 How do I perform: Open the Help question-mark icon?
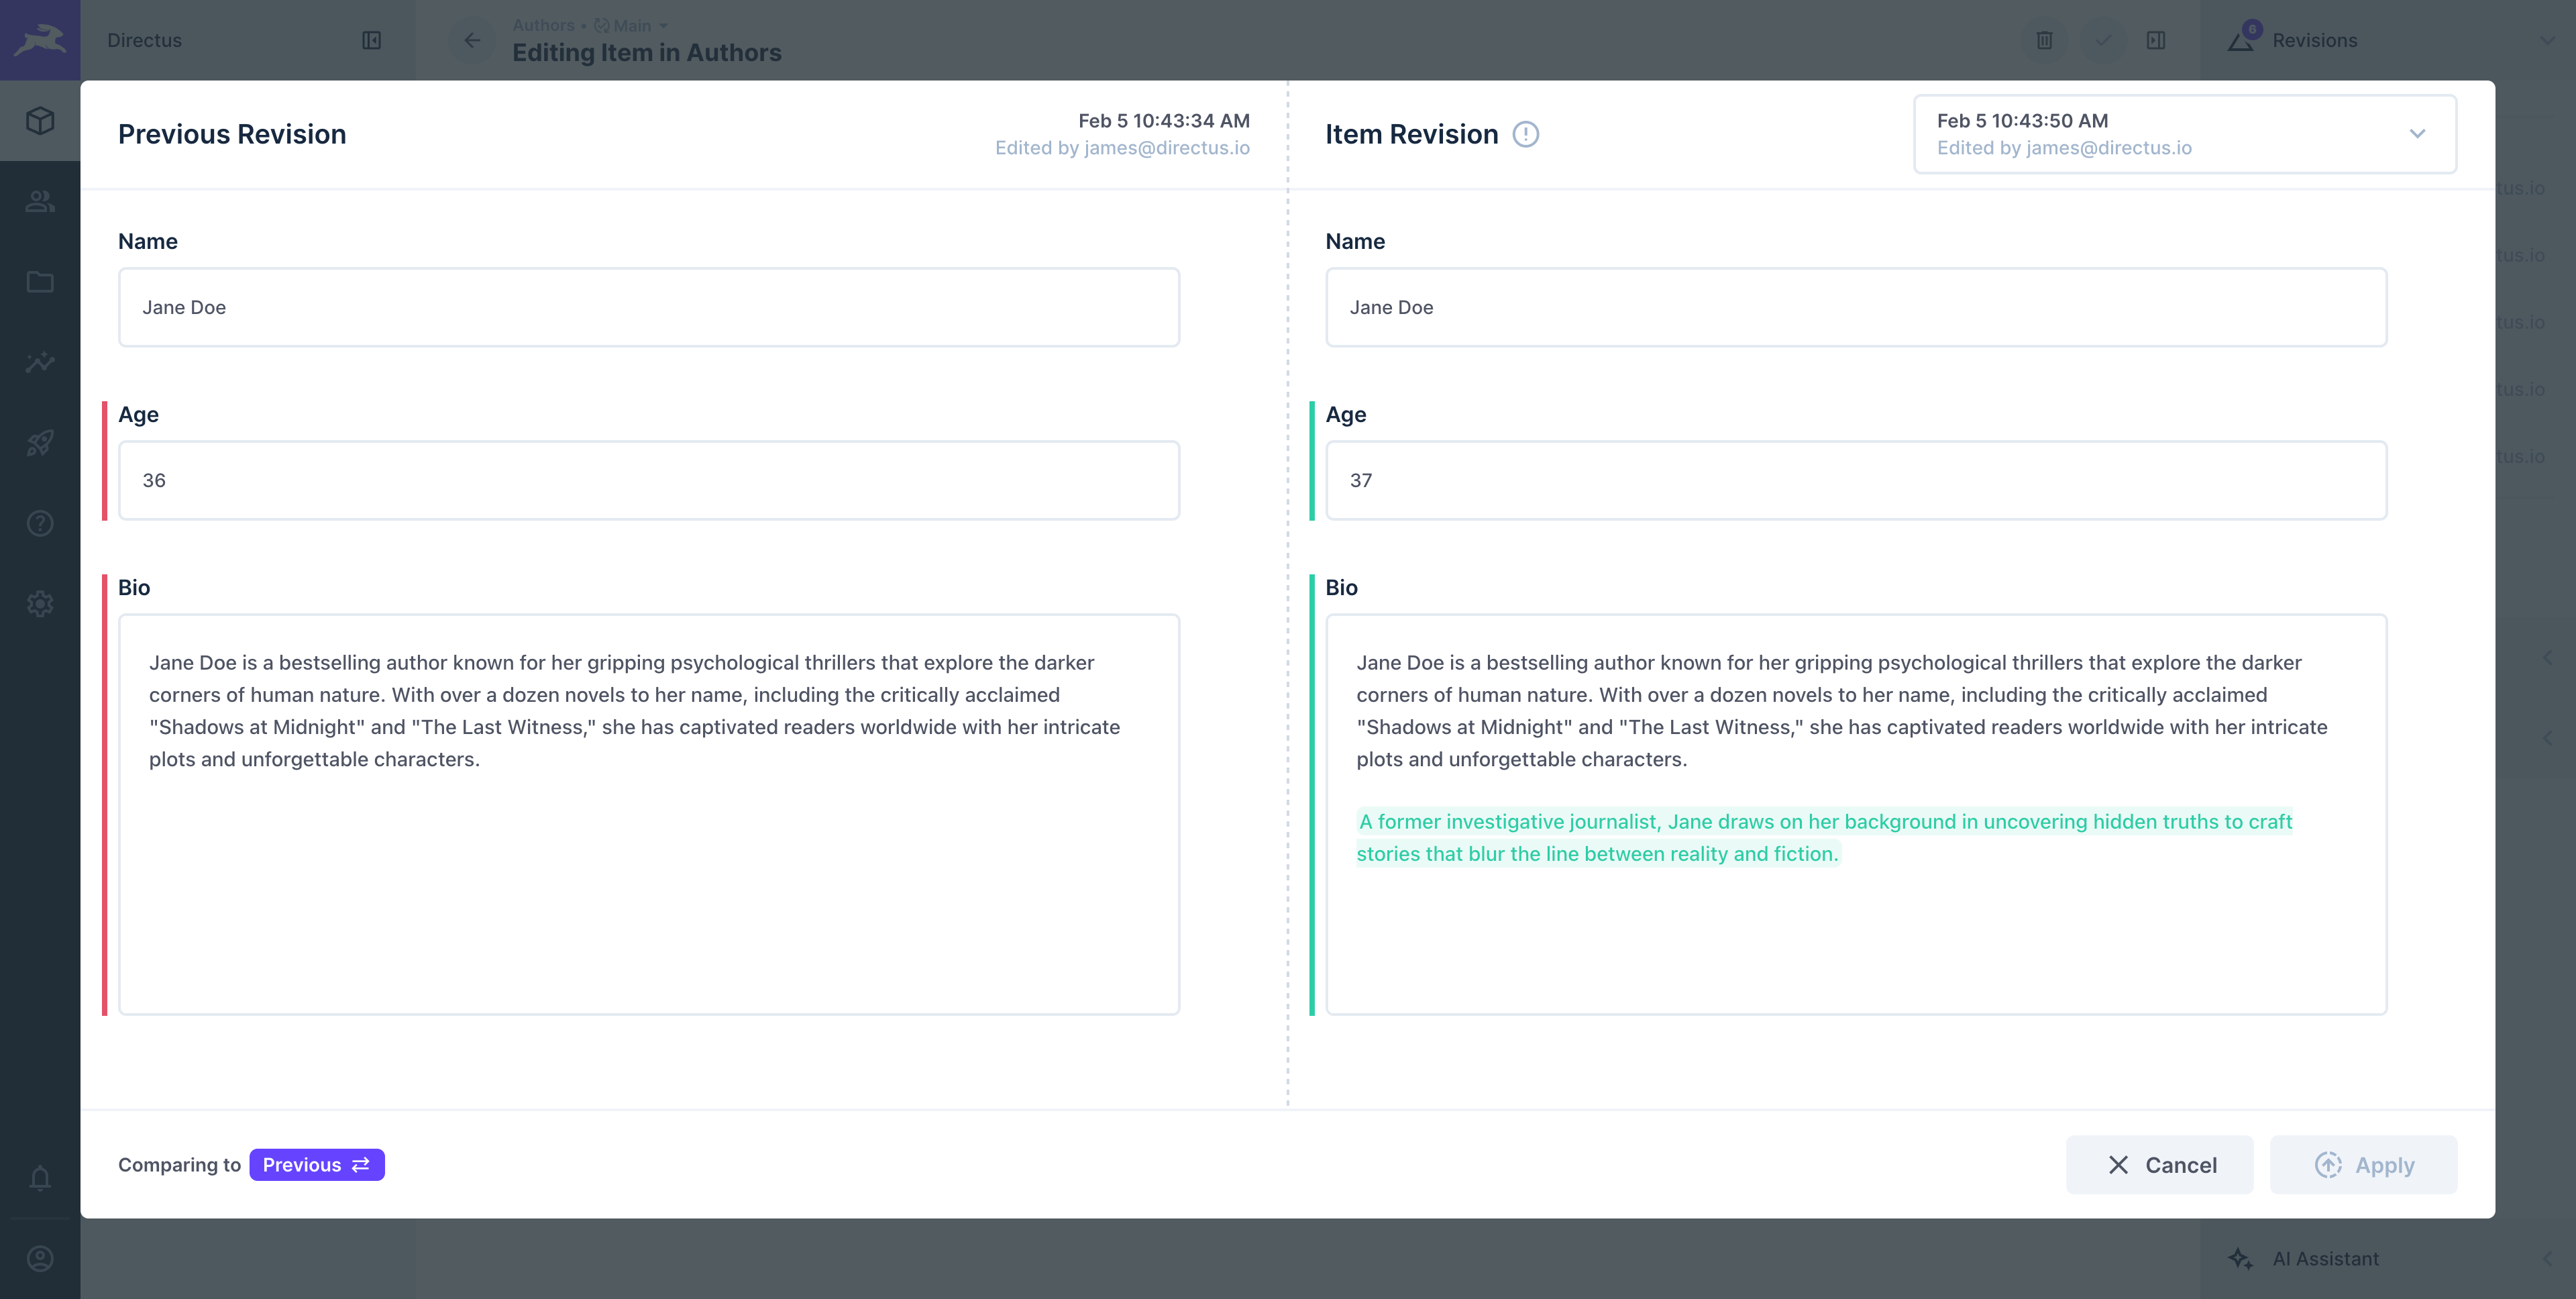coord(40,523)
